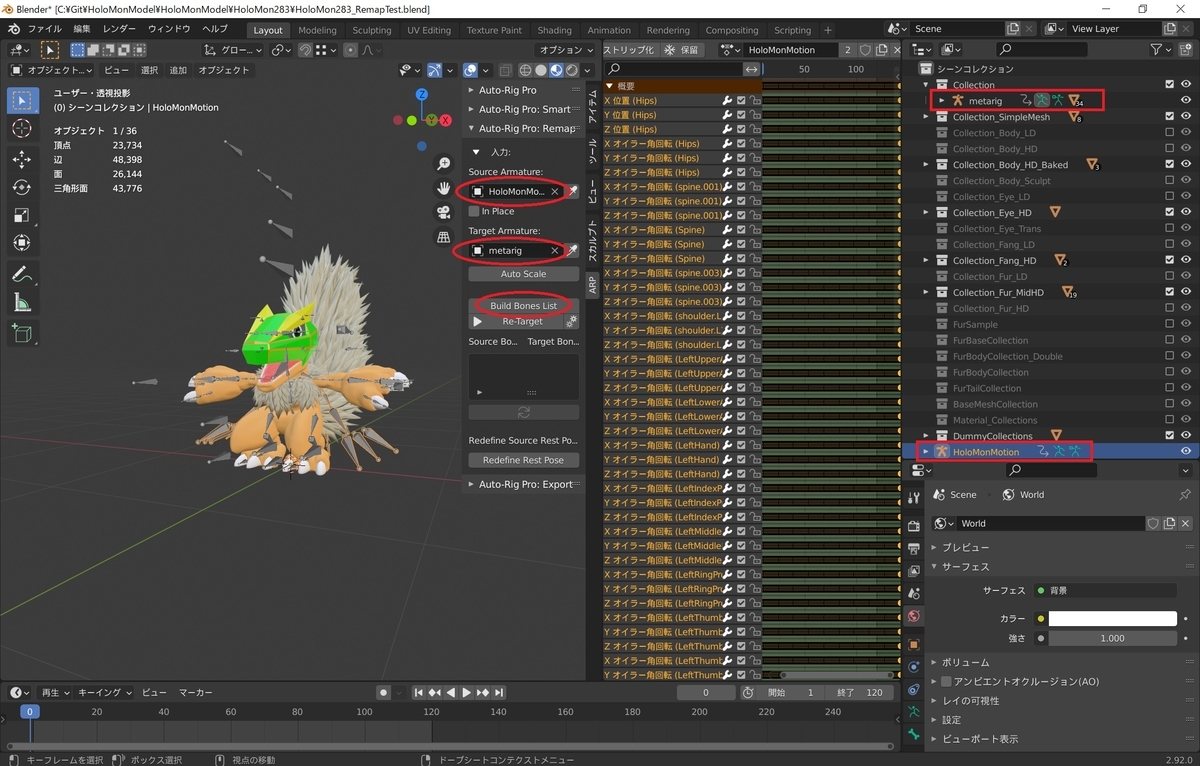
Task: Select the Transform tool
Action: [x=23, y=243]
